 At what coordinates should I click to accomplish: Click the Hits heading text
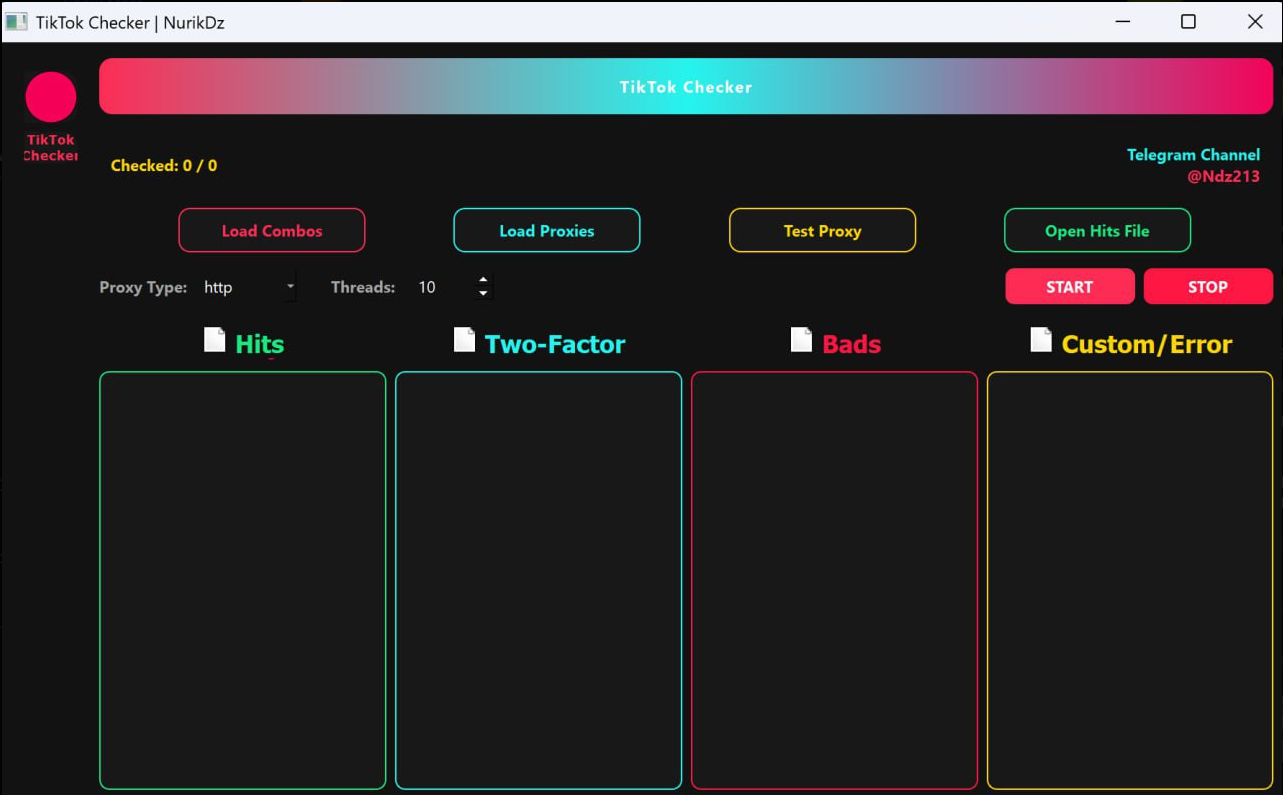260,344
